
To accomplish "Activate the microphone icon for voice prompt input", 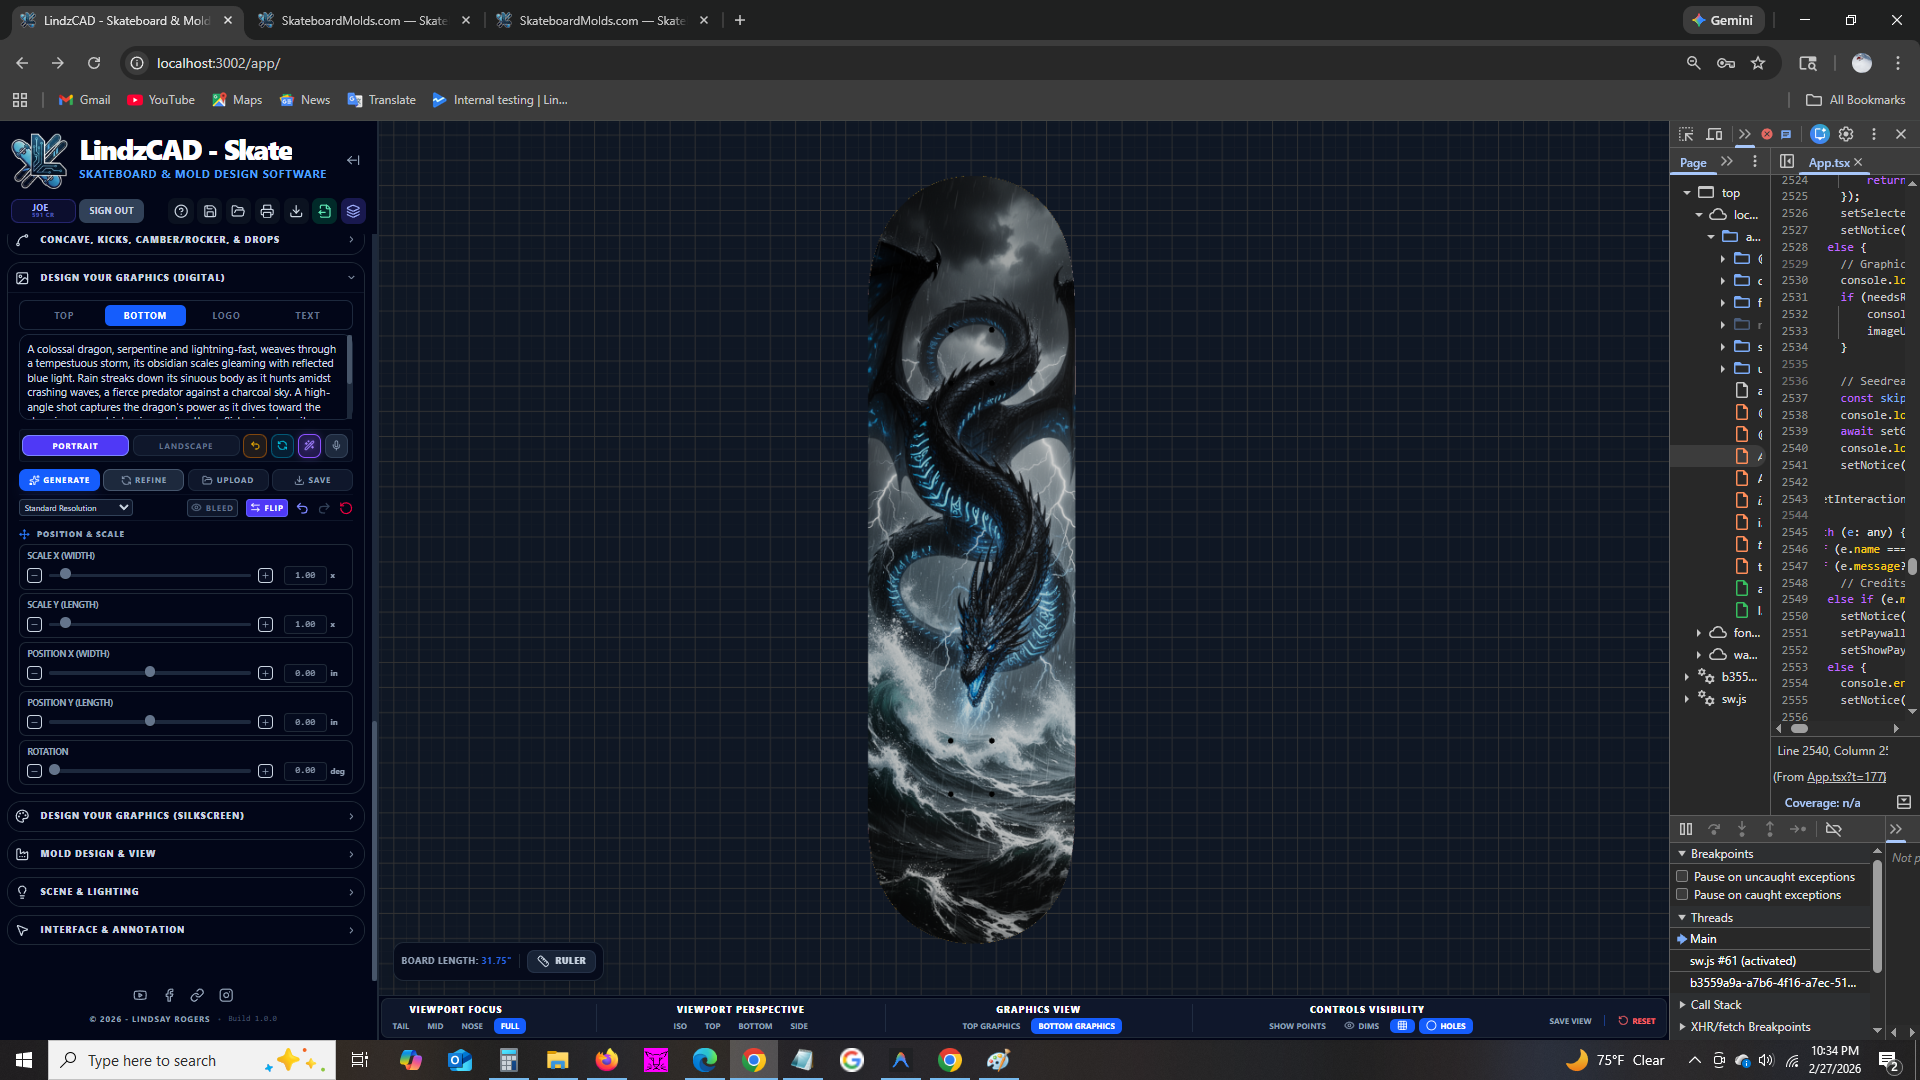I will coord(336,446).
